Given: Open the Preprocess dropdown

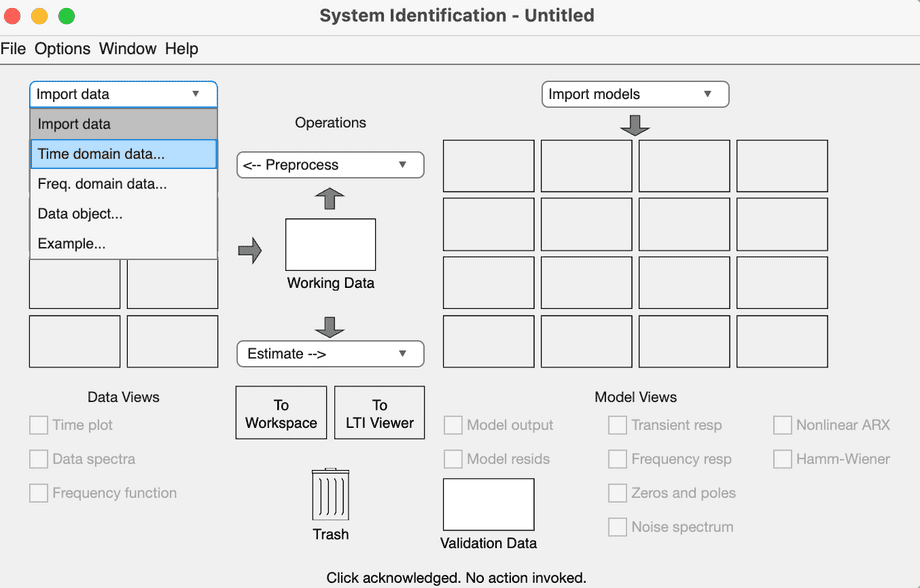Looking at the screenshot, I should (x=330, y=165).
